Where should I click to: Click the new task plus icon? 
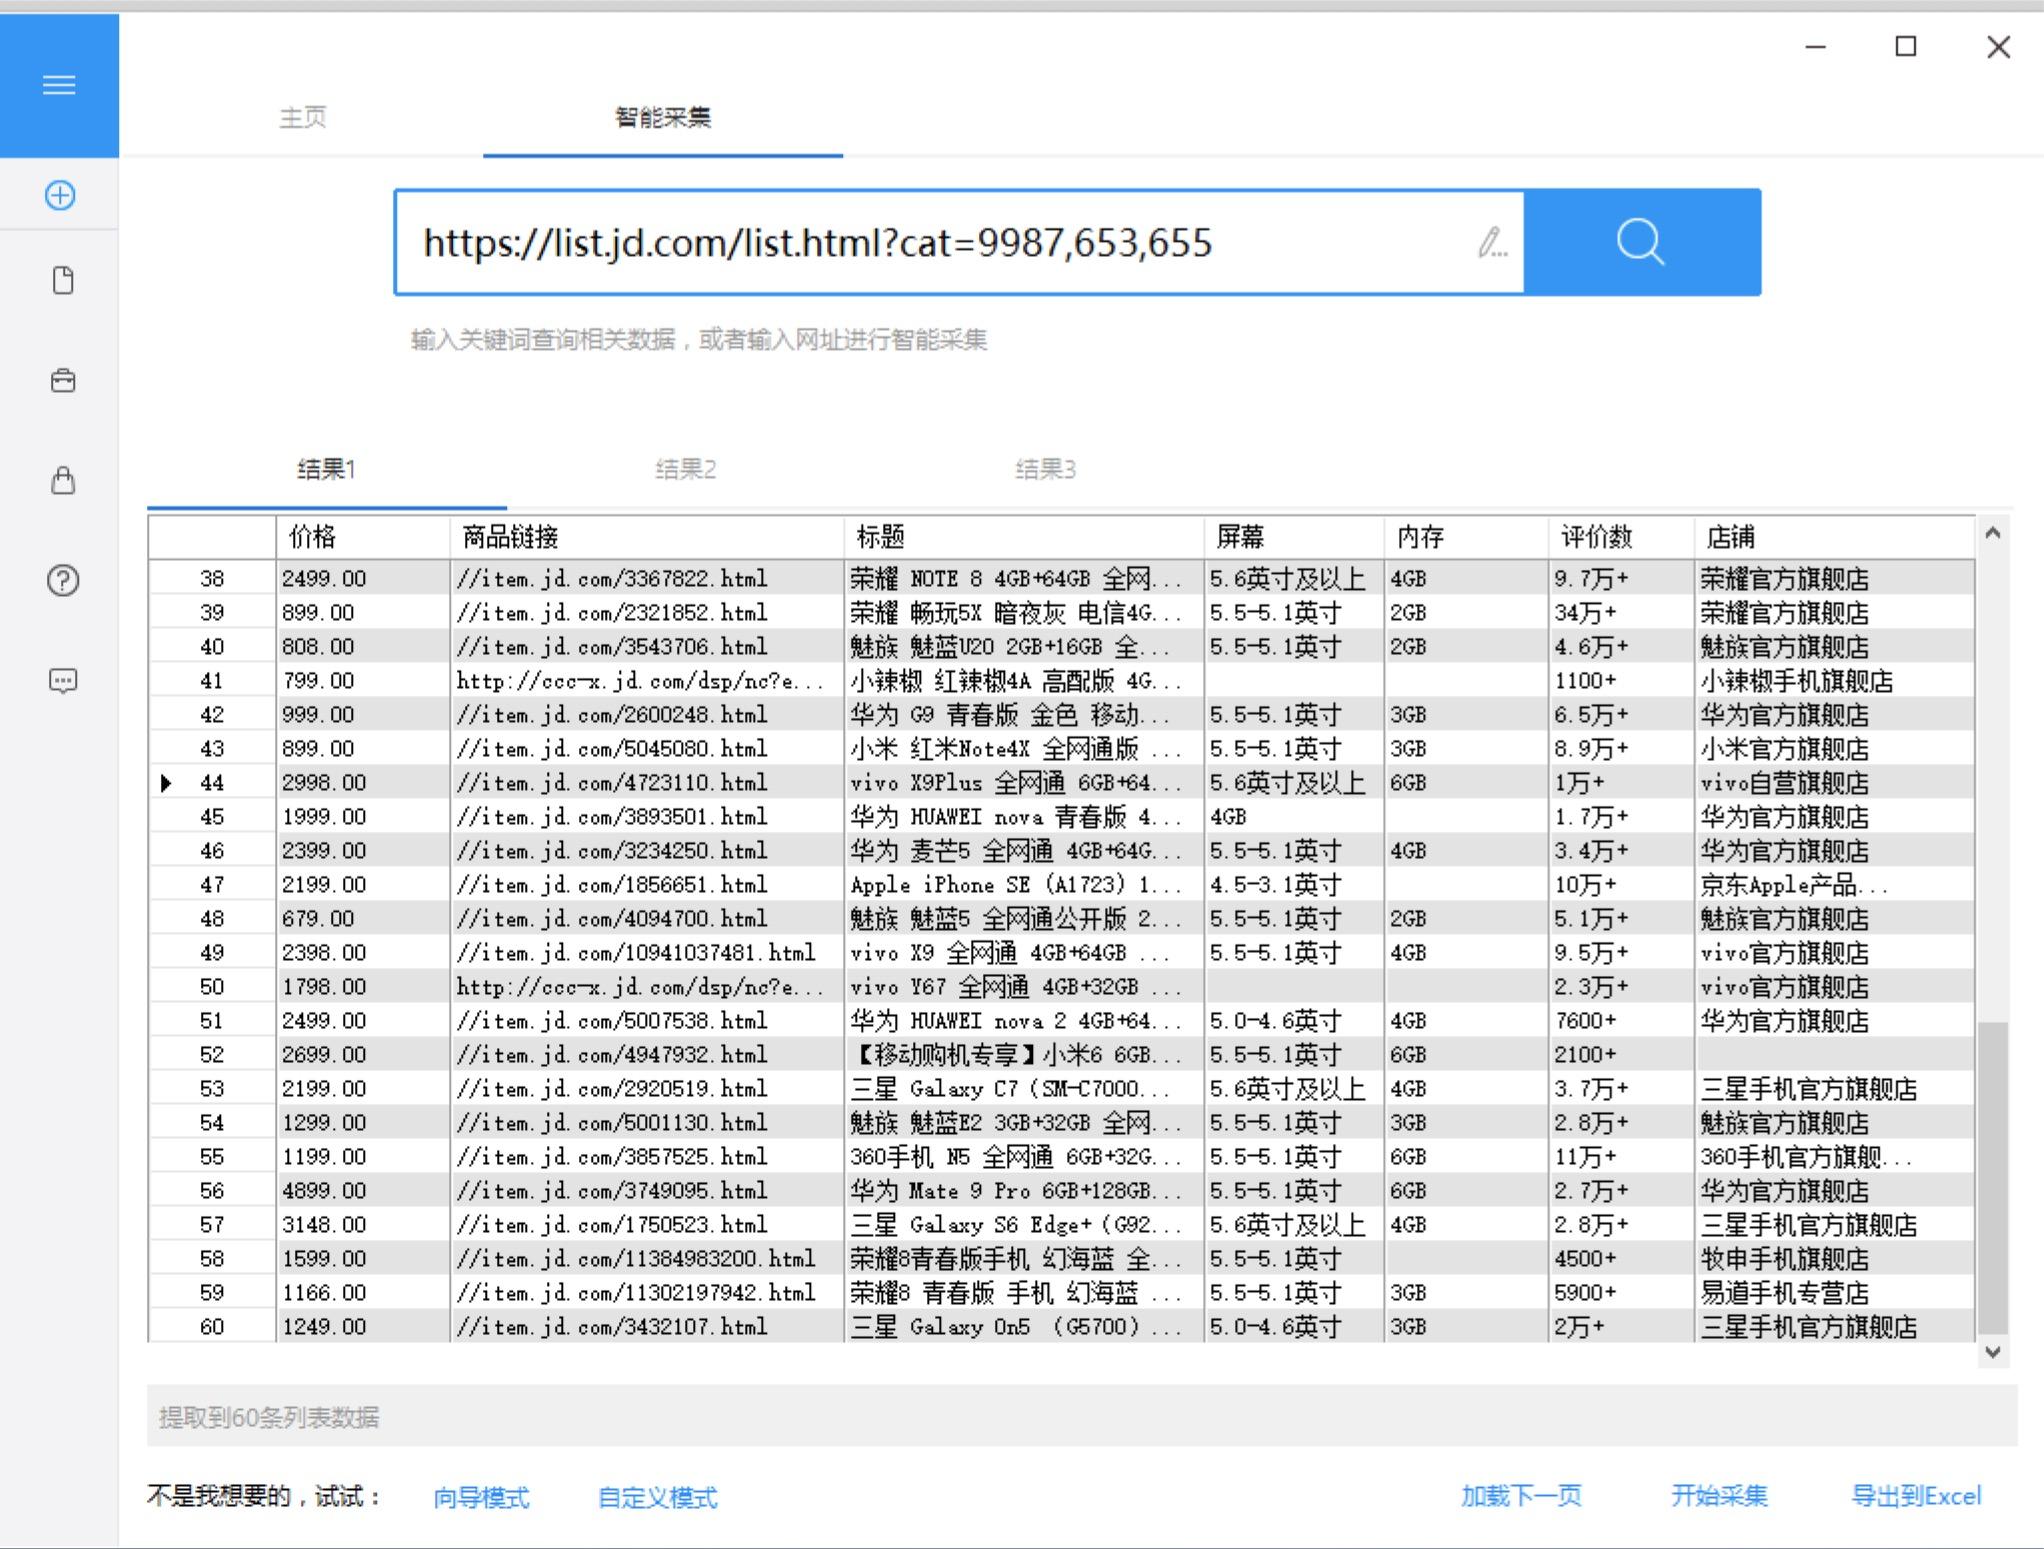[x=60, y=195]
